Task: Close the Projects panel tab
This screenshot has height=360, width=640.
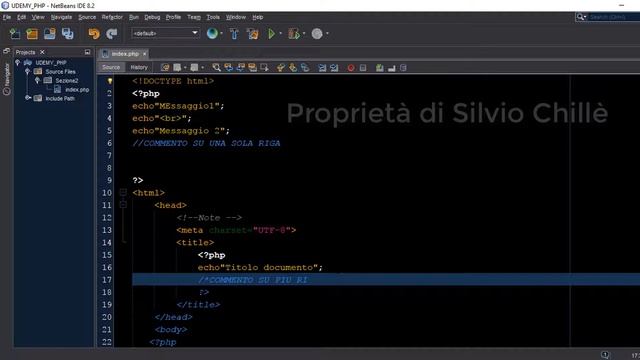Action: (42, 52)
